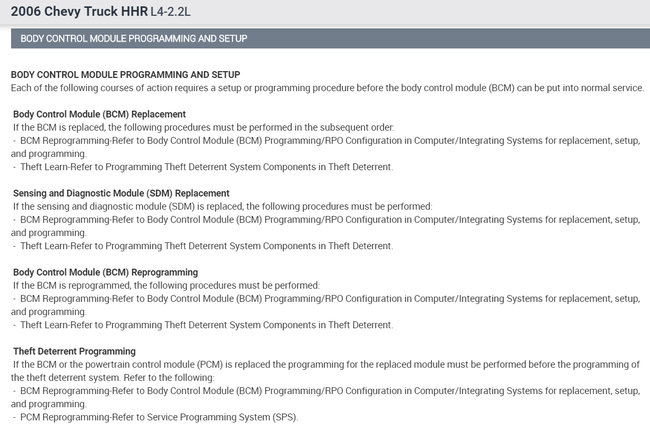Image resolution: width=650 pixels, height=432 pixels.
Task: Select the gray Body Control Module Programming header bar
Action: [325, 39]
